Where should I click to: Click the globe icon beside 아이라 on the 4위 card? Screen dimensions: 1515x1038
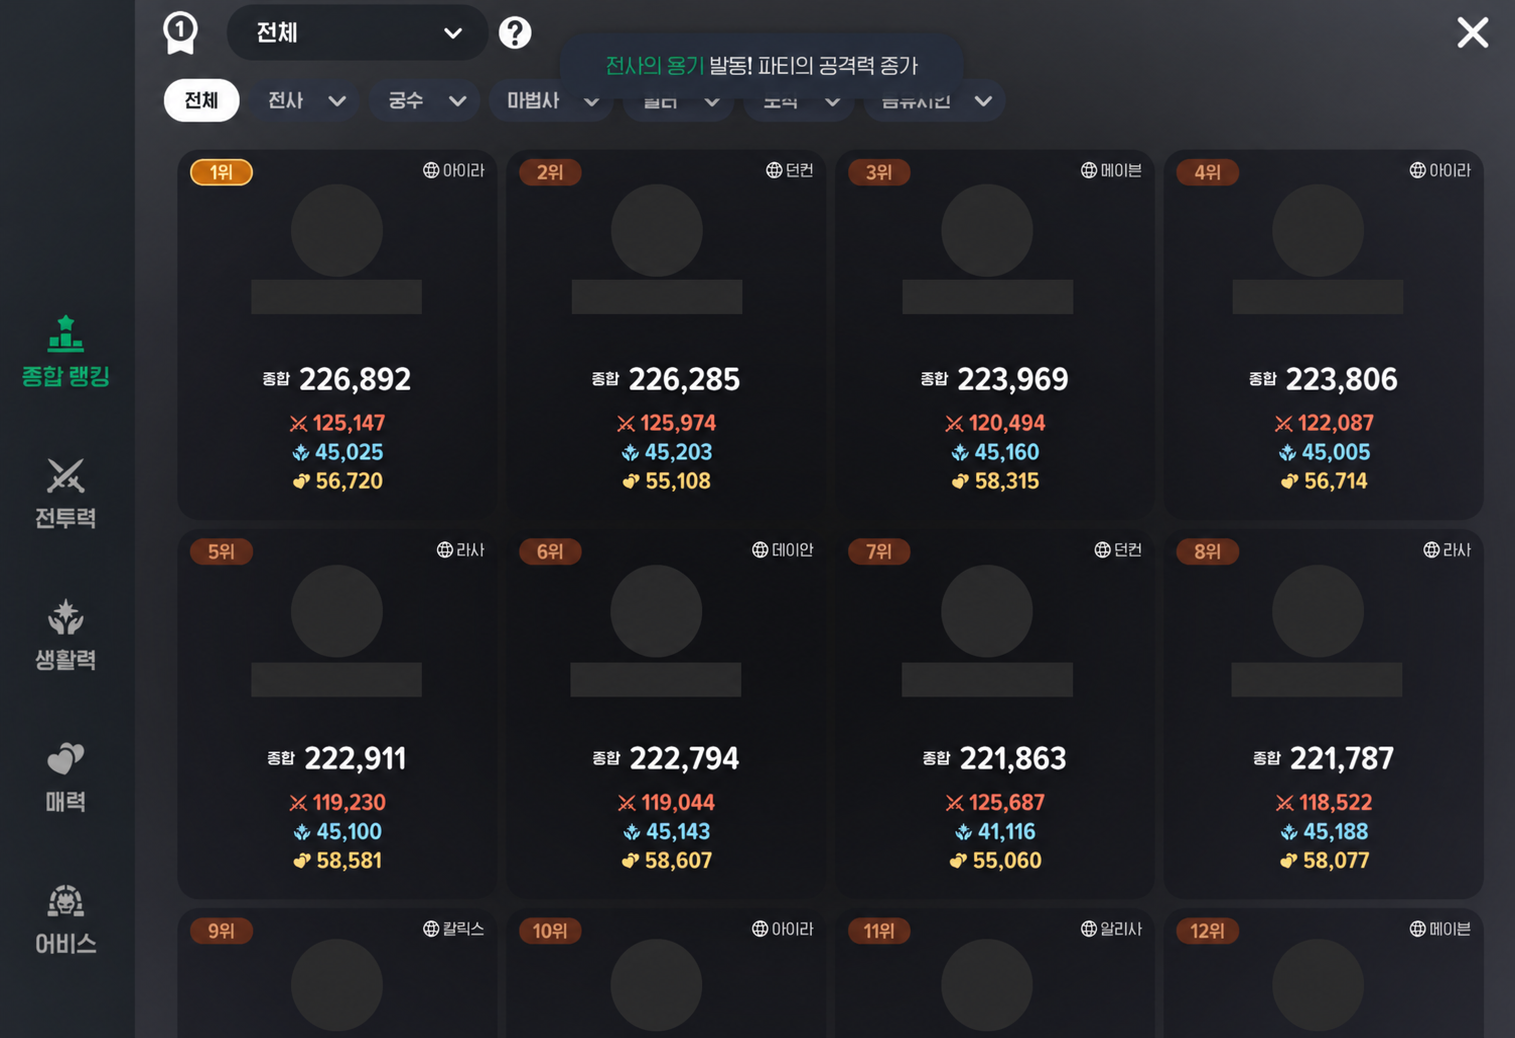[1417, 170]
